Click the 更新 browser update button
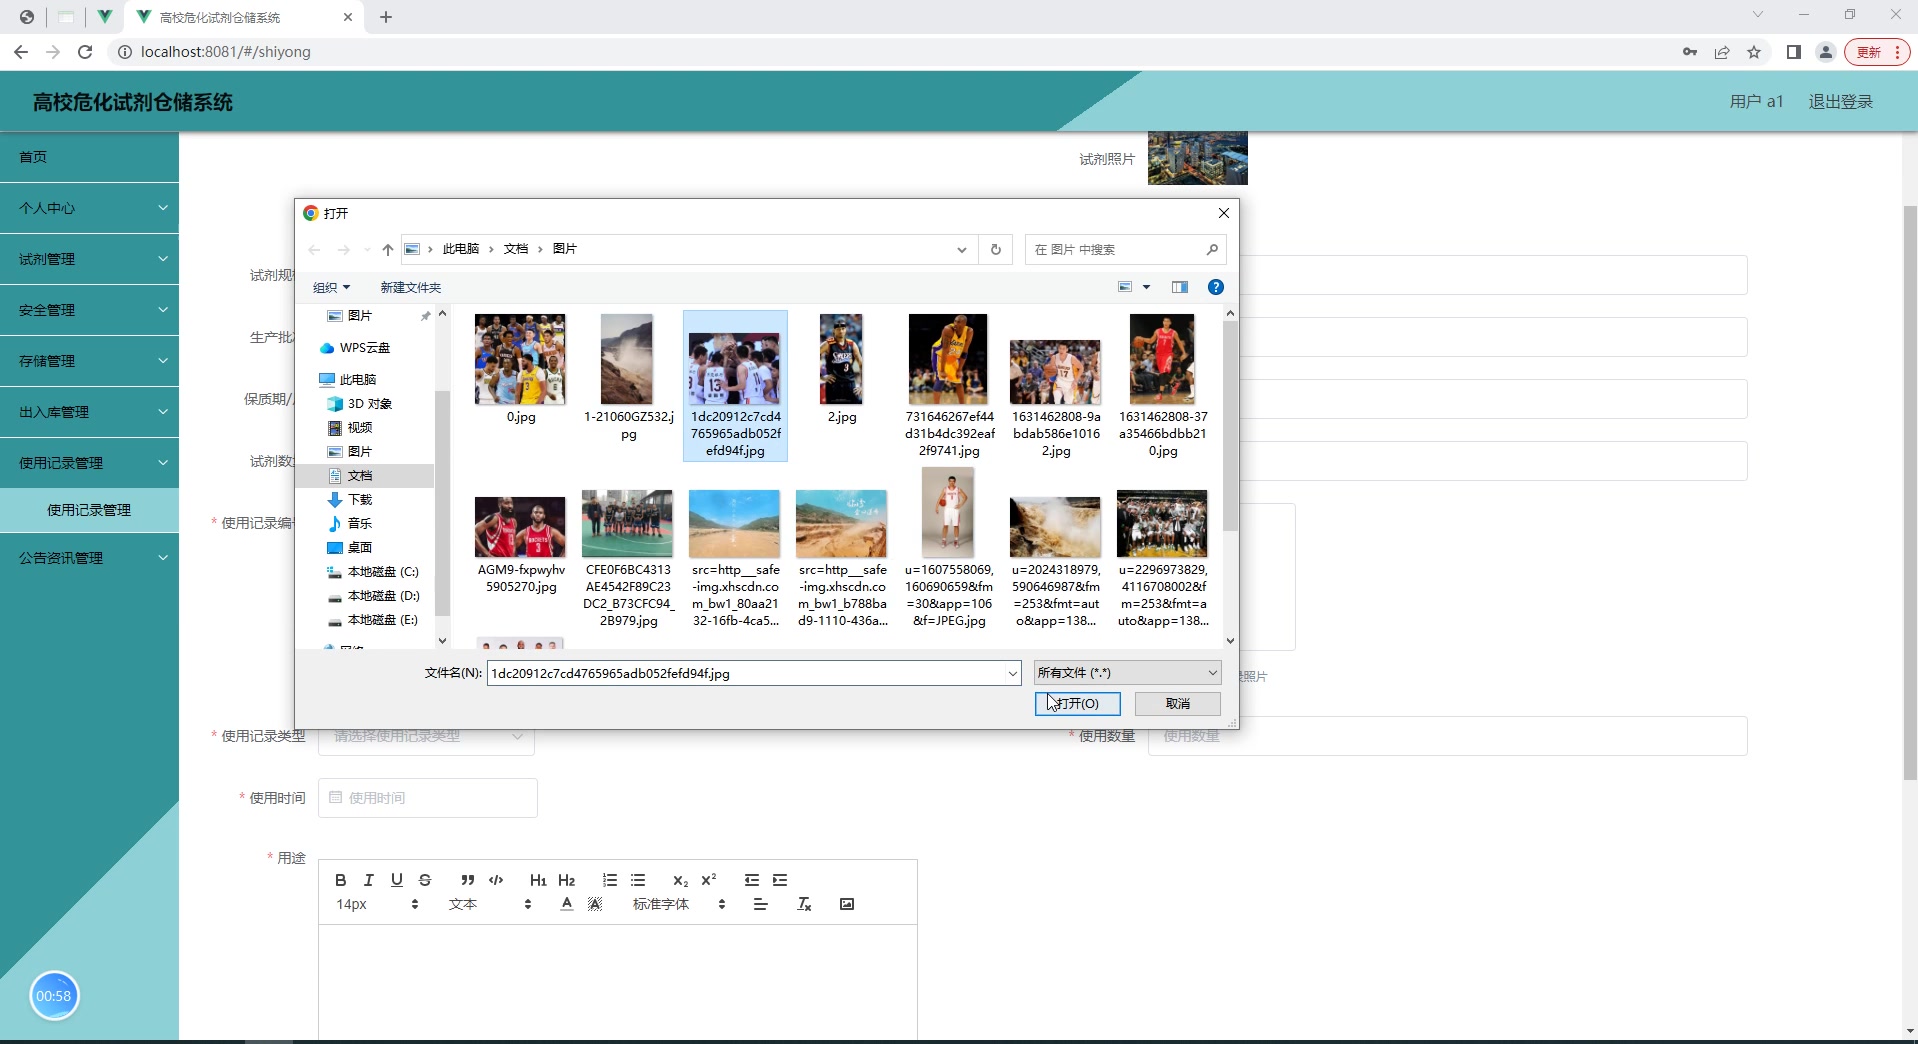 tap(1876, 52)
